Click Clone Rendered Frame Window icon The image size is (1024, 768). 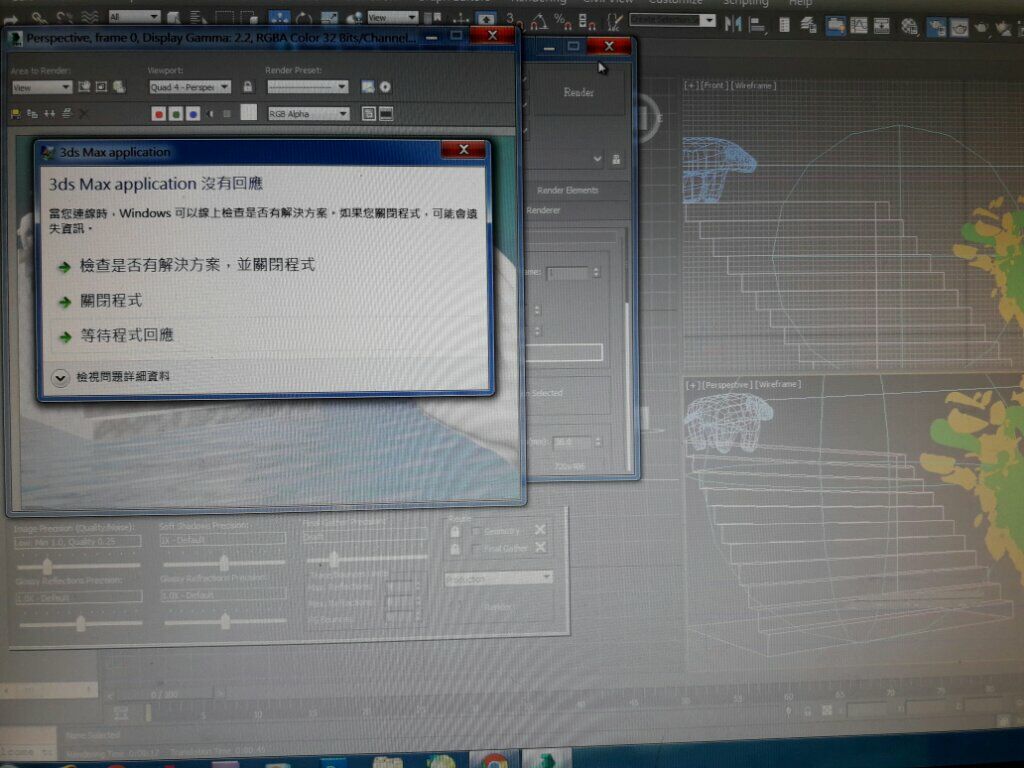[50, 114]
